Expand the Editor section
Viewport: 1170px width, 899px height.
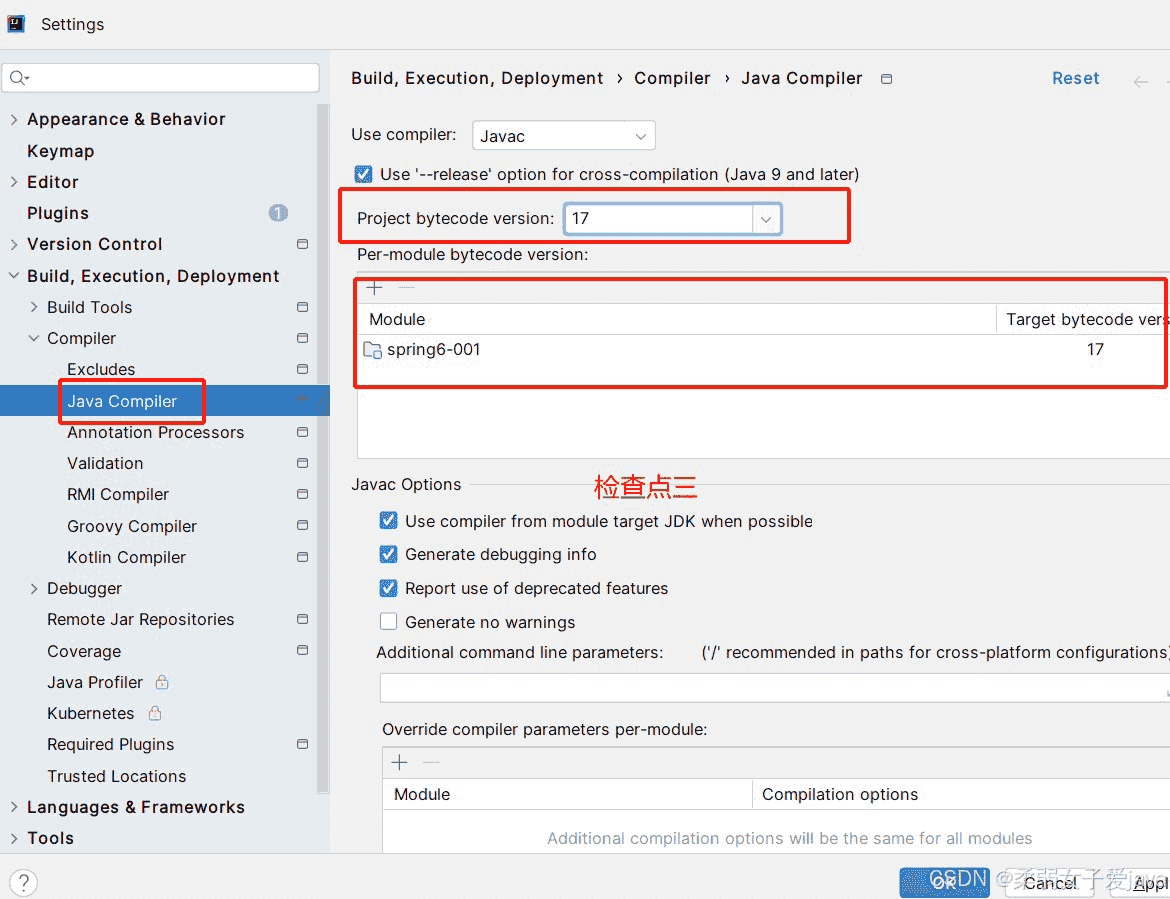pos(13,182)
